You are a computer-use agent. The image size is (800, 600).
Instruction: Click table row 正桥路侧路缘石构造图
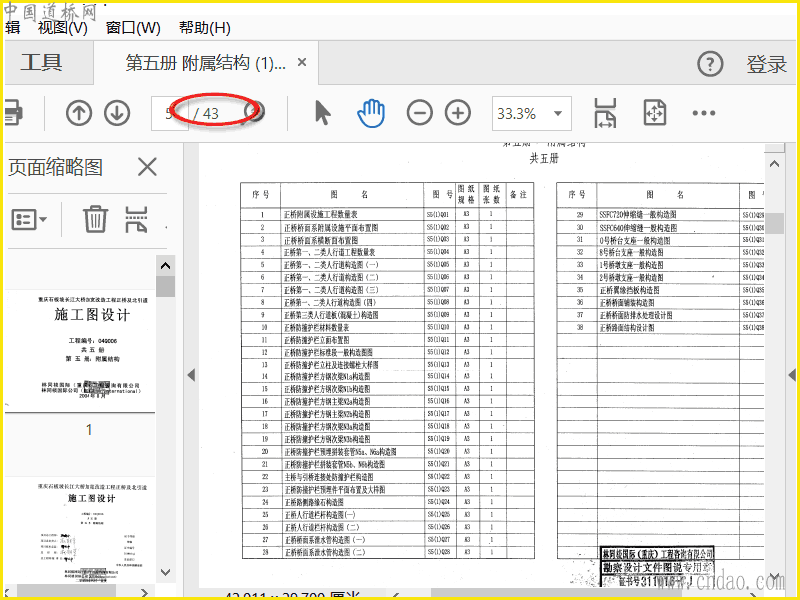pyautogui.click(x=387, y=502)
